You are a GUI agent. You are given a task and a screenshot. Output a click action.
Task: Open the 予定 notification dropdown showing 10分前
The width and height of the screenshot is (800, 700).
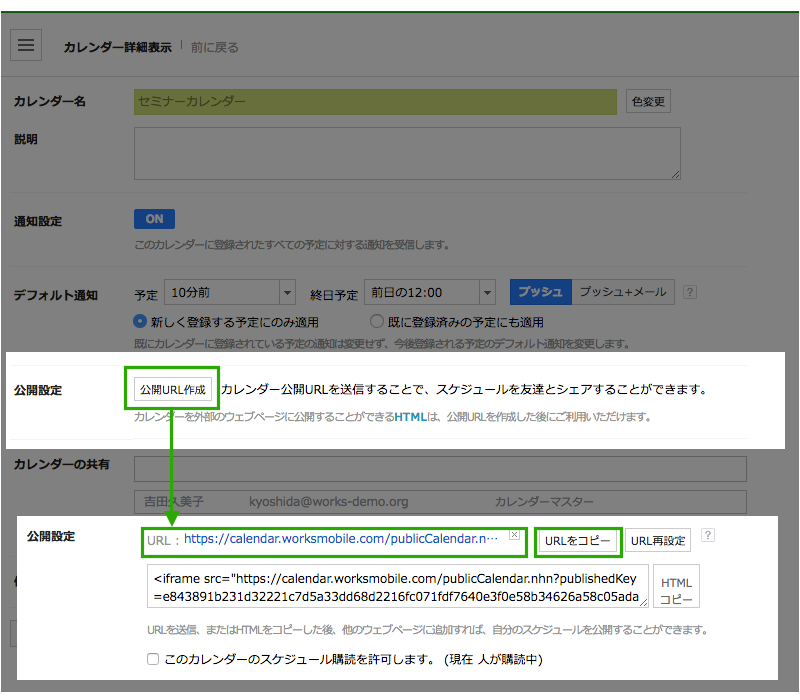(x=229, y=293)
